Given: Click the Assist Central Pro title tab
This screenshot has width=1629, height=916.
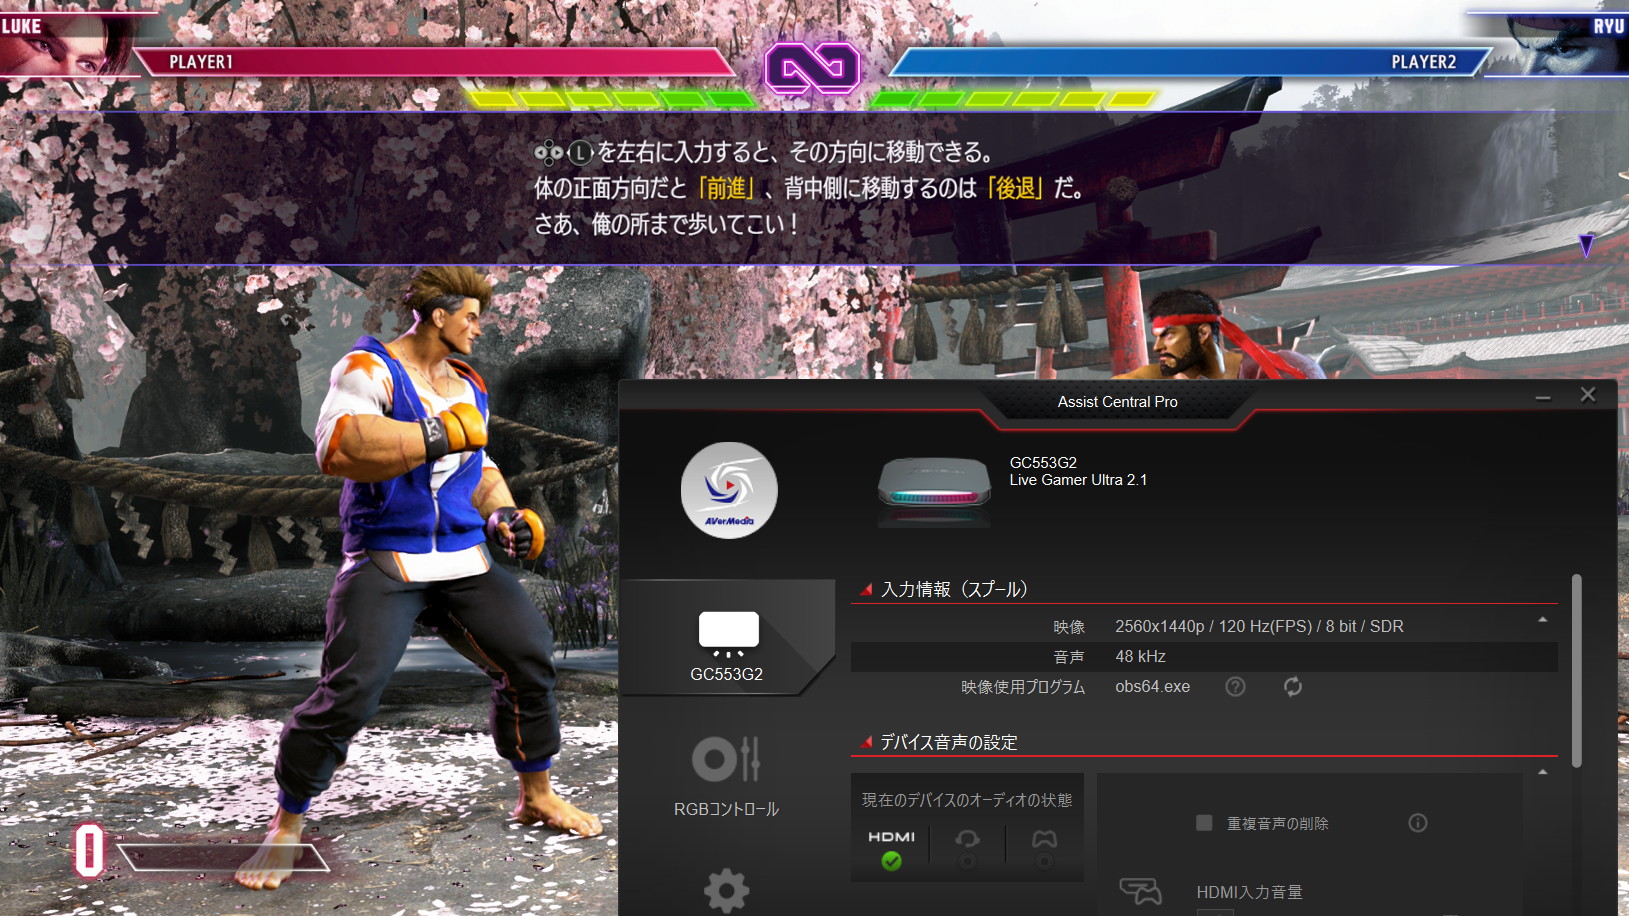Looking at the screenshot, I should tap(1117, 402).
